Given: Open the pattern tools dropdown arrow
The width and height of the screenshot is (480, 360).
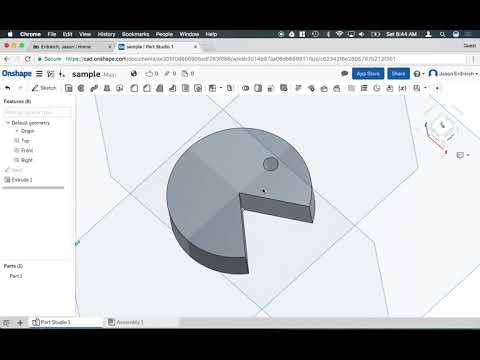Looking at the screenshot, I should pyautogui.click(x=221, y=88).
